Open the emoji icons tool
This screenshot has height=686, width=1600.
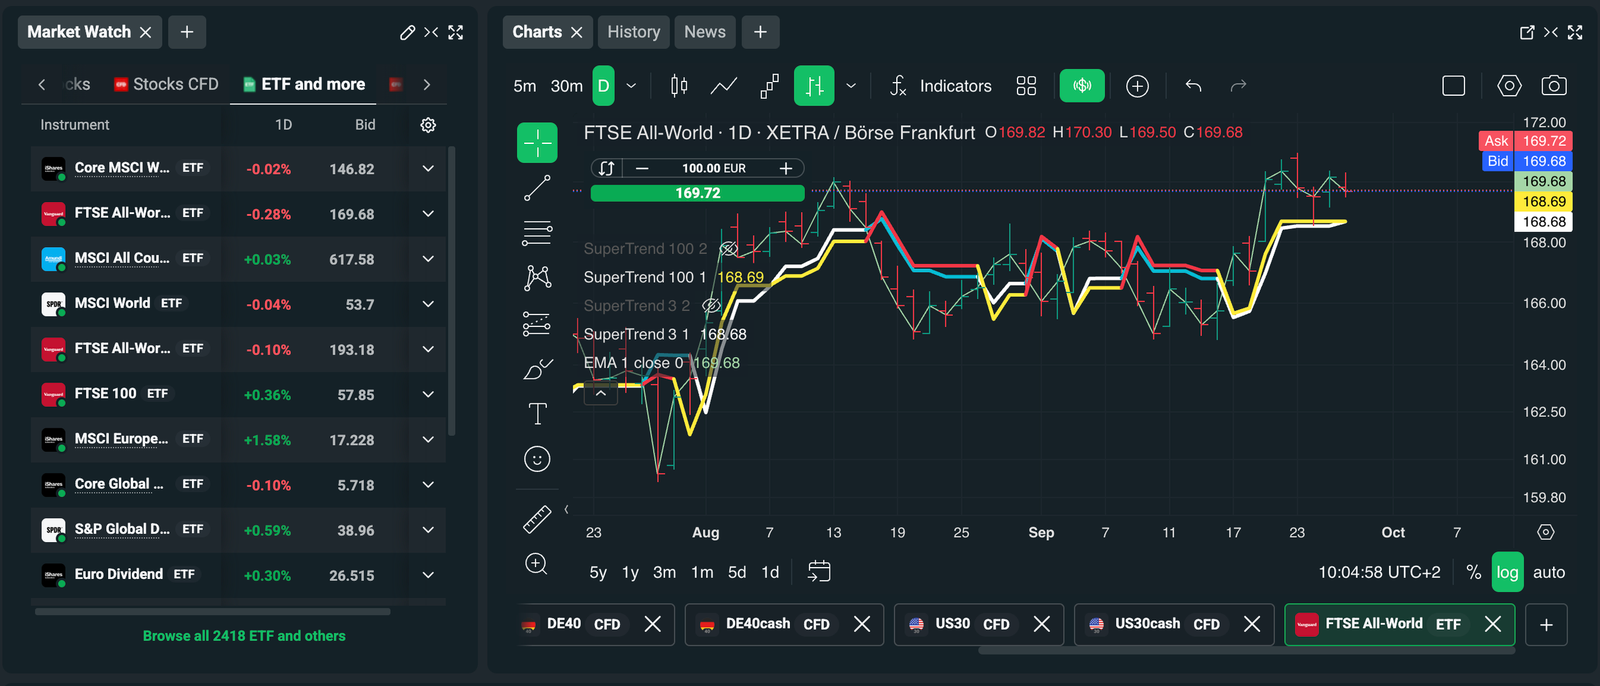tap(537, 459)
